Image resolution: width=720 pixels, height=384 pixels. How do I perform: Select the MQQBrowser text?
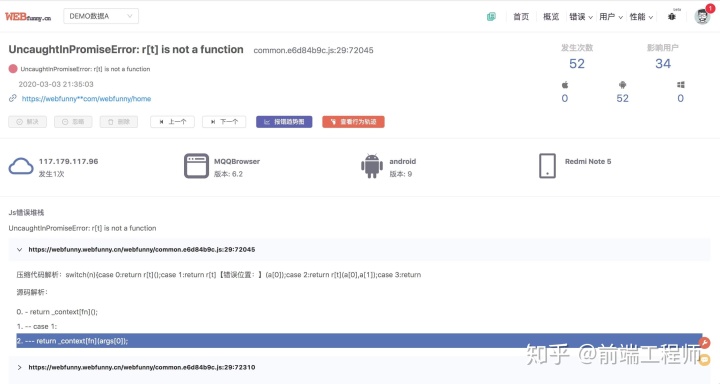pyautogui.click(x=237, y=161)
